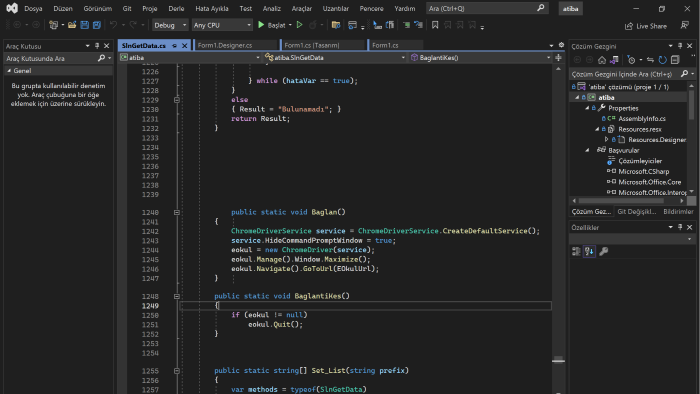This screenshot has width=700, height=394.
Task: Pin the Araç Kutusu panel
Action: [97, 46]
